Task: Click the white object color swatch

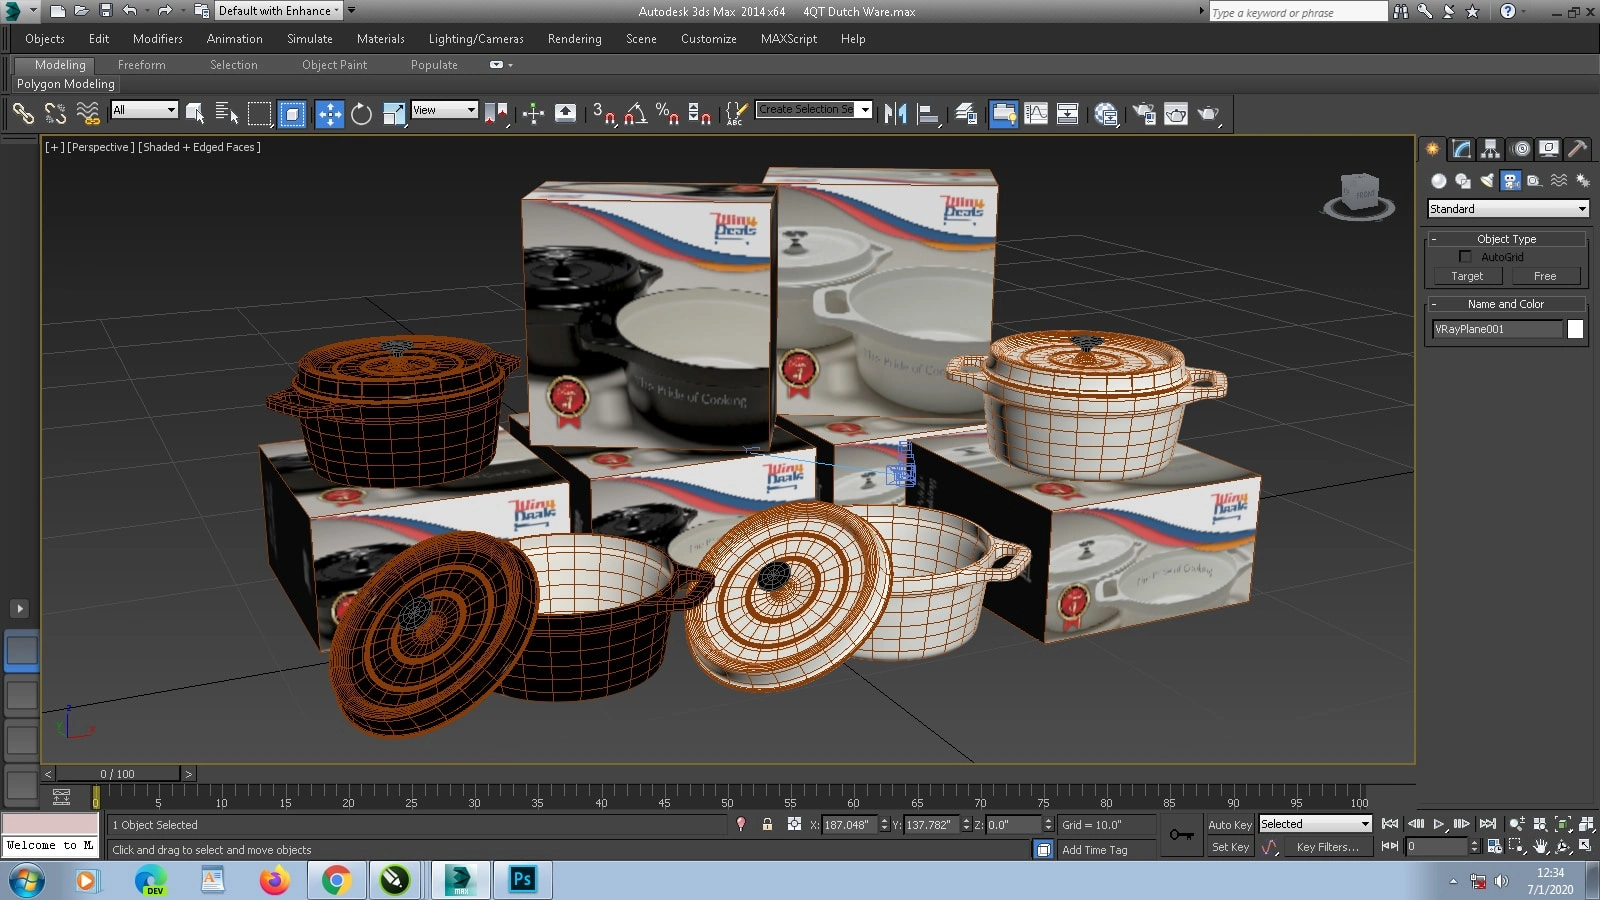Action: 1575,329
